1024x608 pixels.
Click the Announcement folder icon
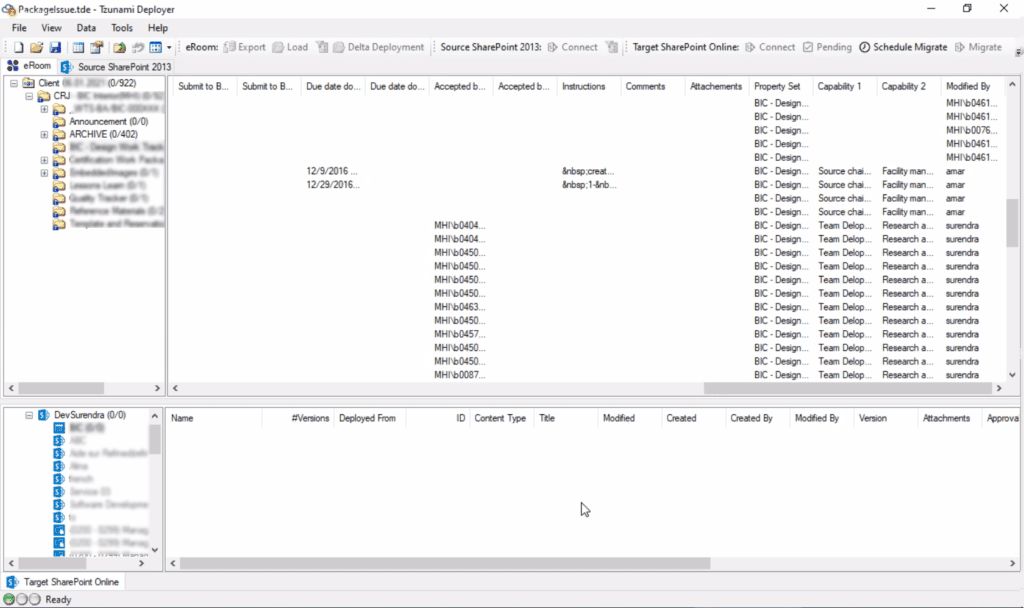[x=59, y=121]
